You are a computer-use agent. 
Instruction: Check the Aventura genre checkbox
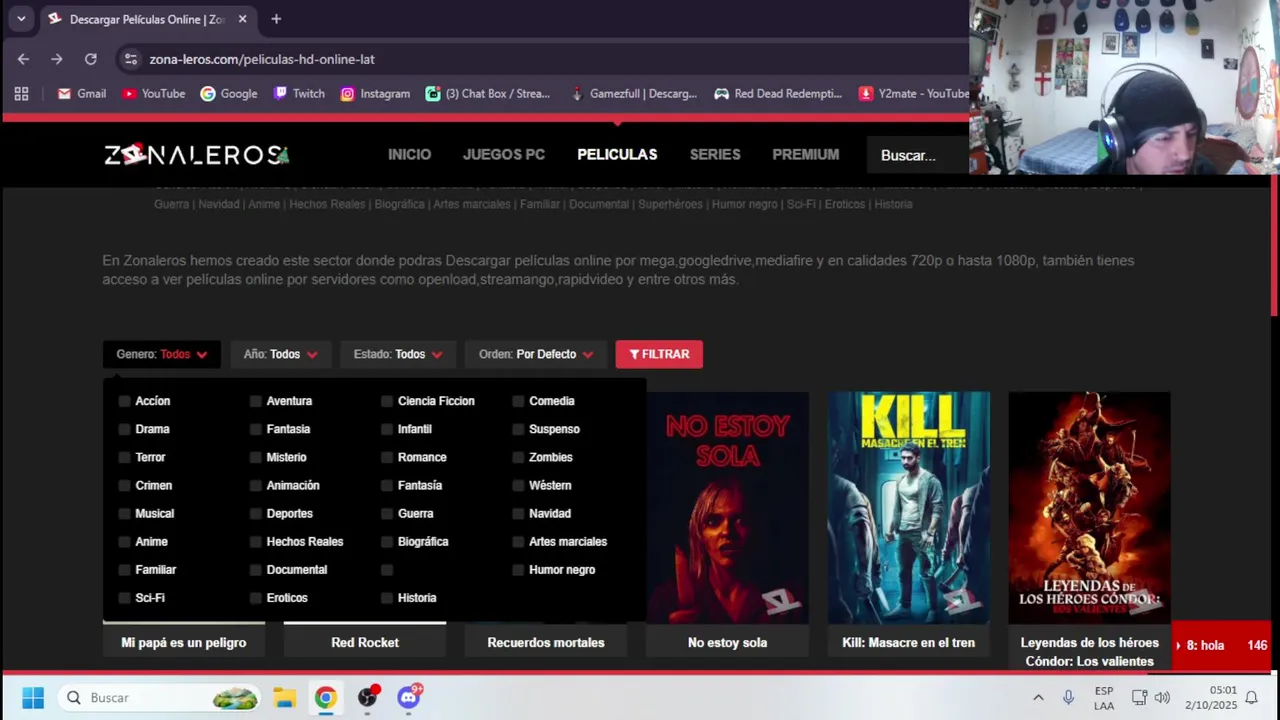255,401
